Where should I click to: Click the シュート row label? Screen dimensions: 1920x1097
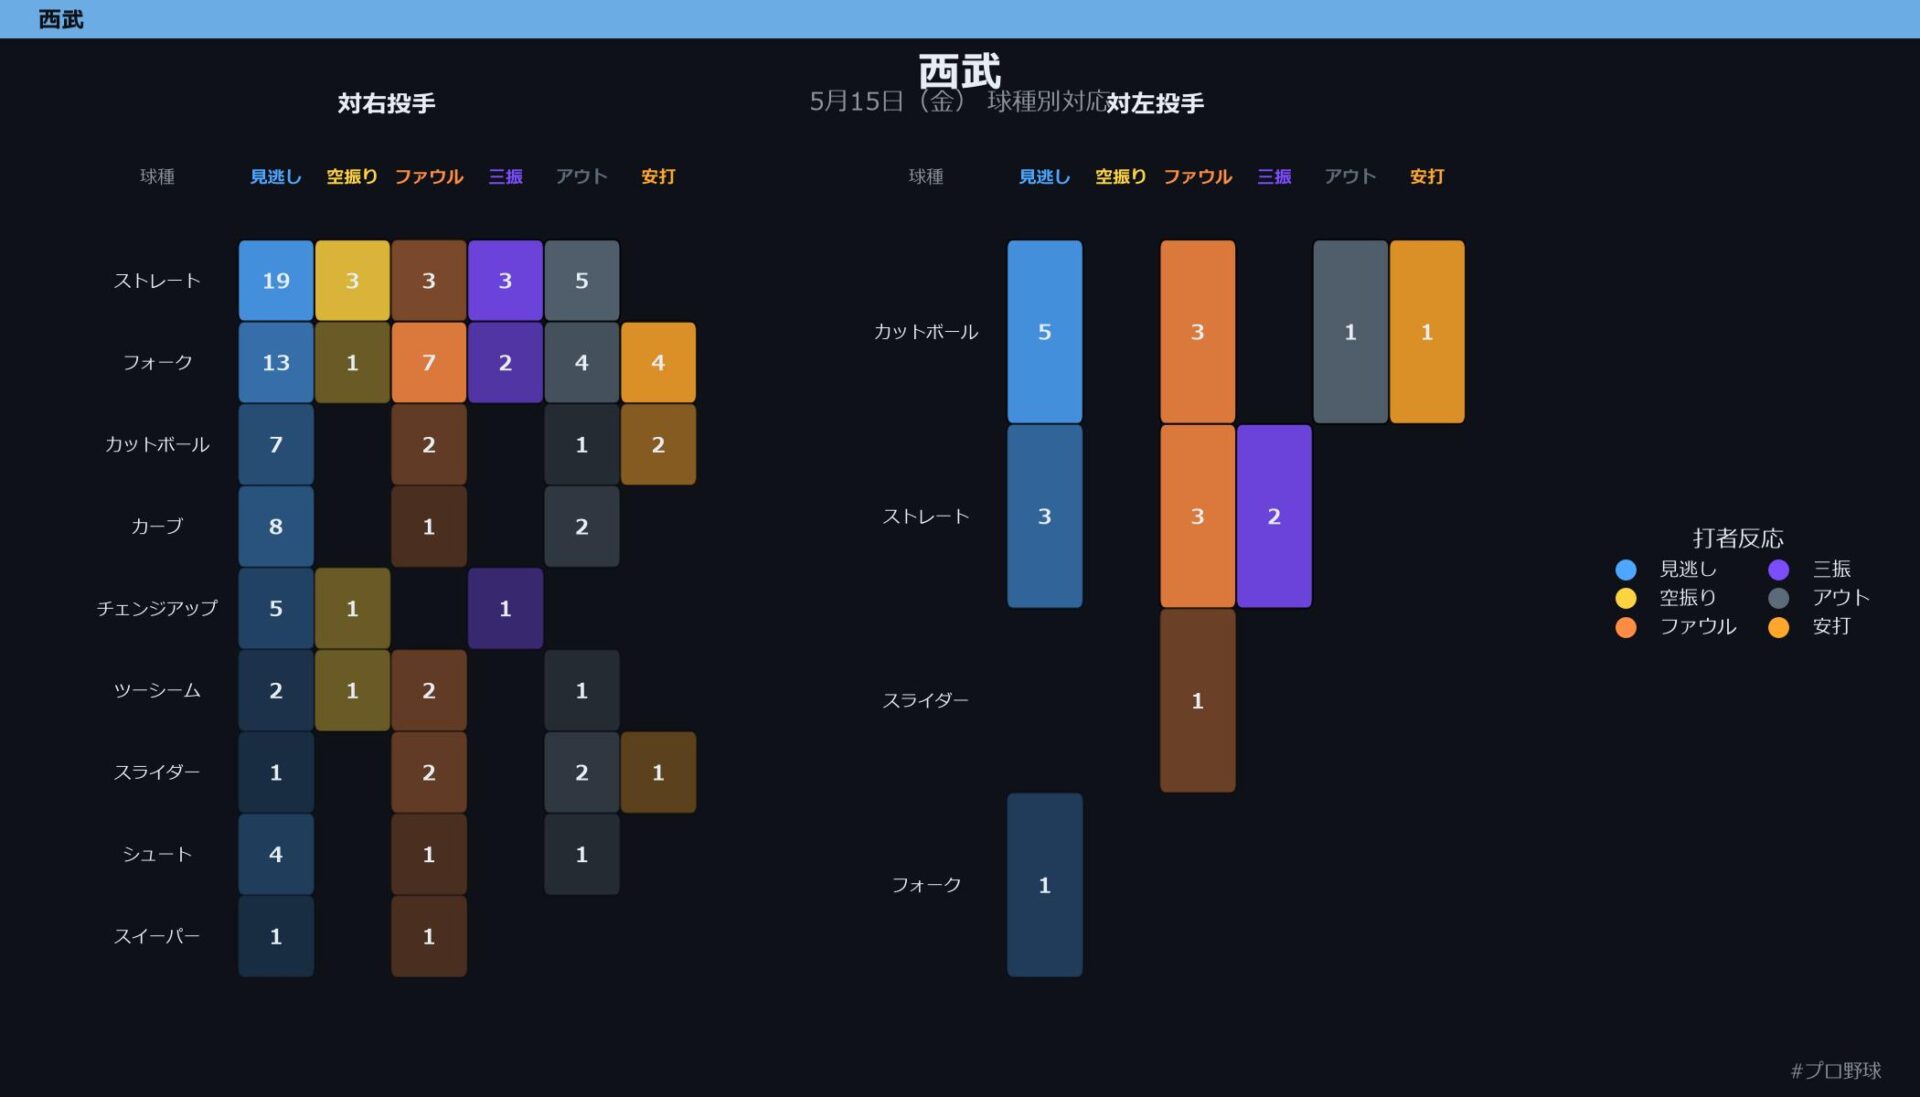(157, 855)
